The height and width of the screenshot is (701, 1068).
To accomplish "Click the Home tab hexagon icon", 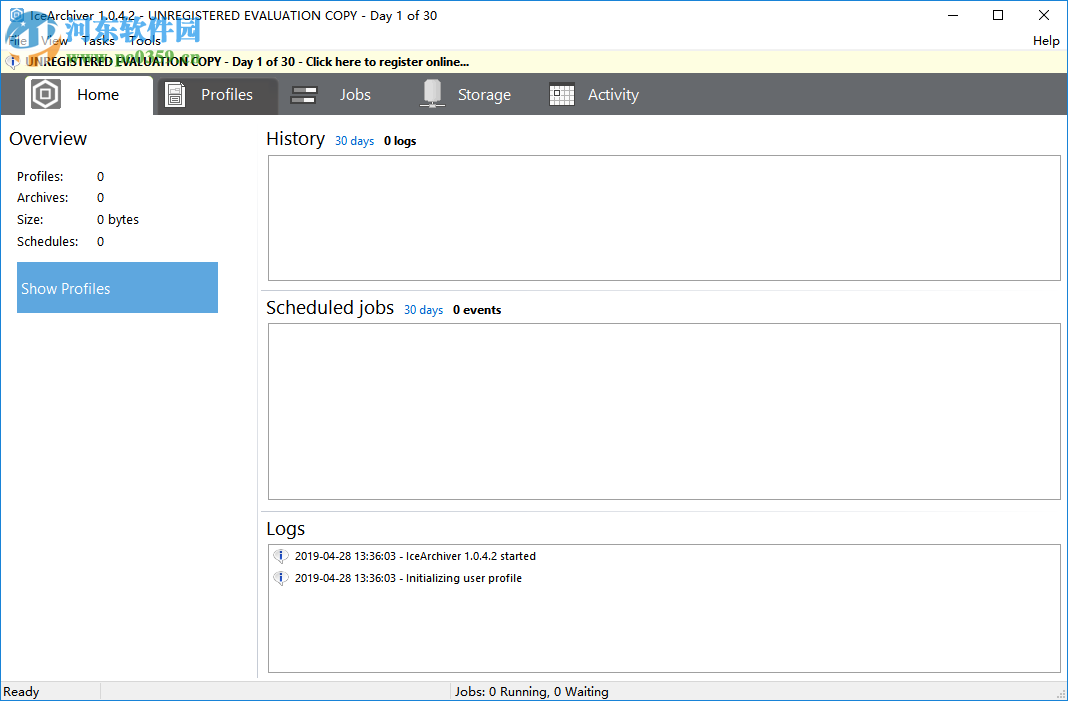I will tap(46, 94).
